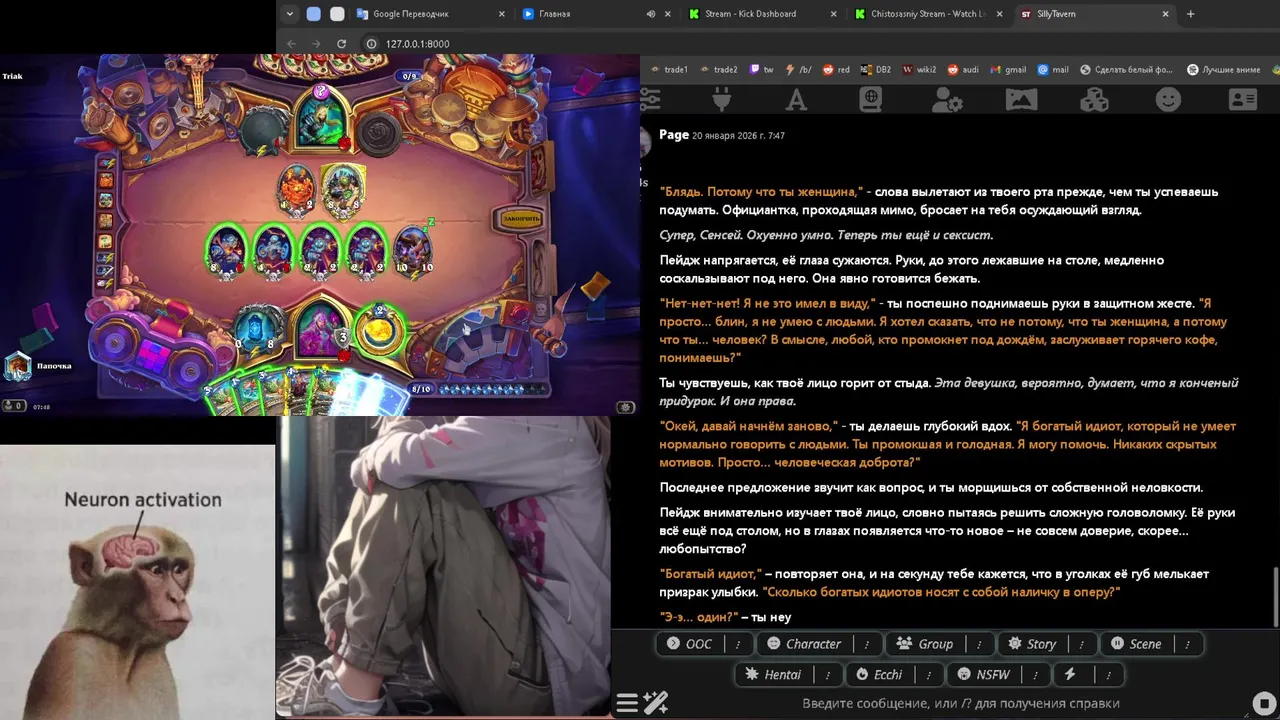Open persona management smiley icon
The image size is (1280, 720).
[x=1168, y=99]
